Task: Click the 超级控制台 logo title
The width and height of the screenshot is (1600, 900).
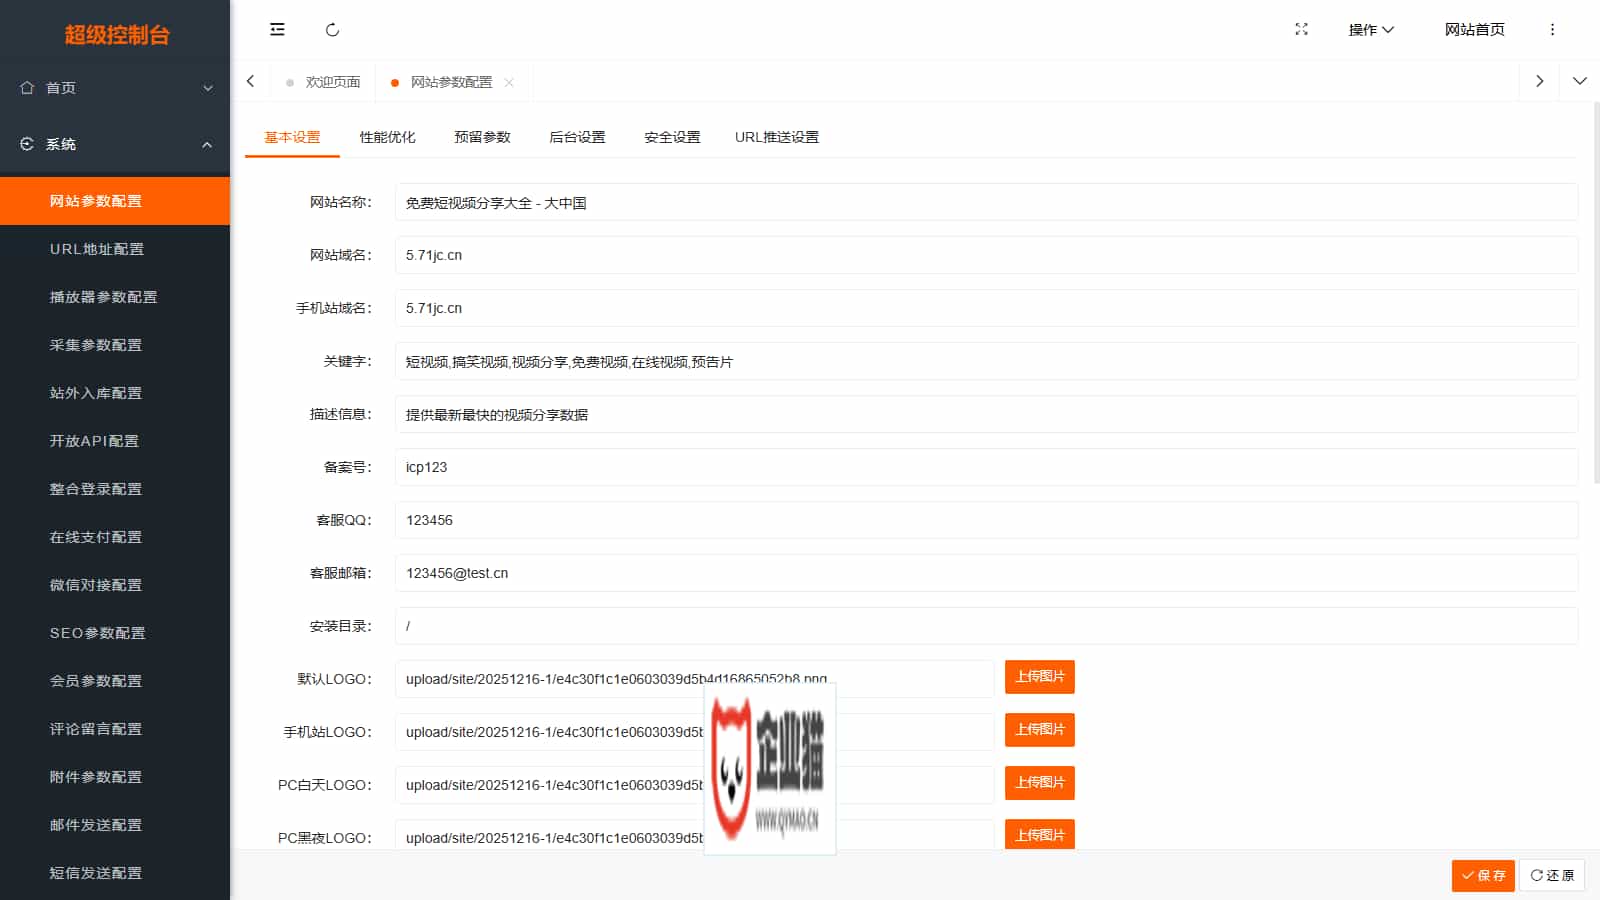Action: click(117, 35)
